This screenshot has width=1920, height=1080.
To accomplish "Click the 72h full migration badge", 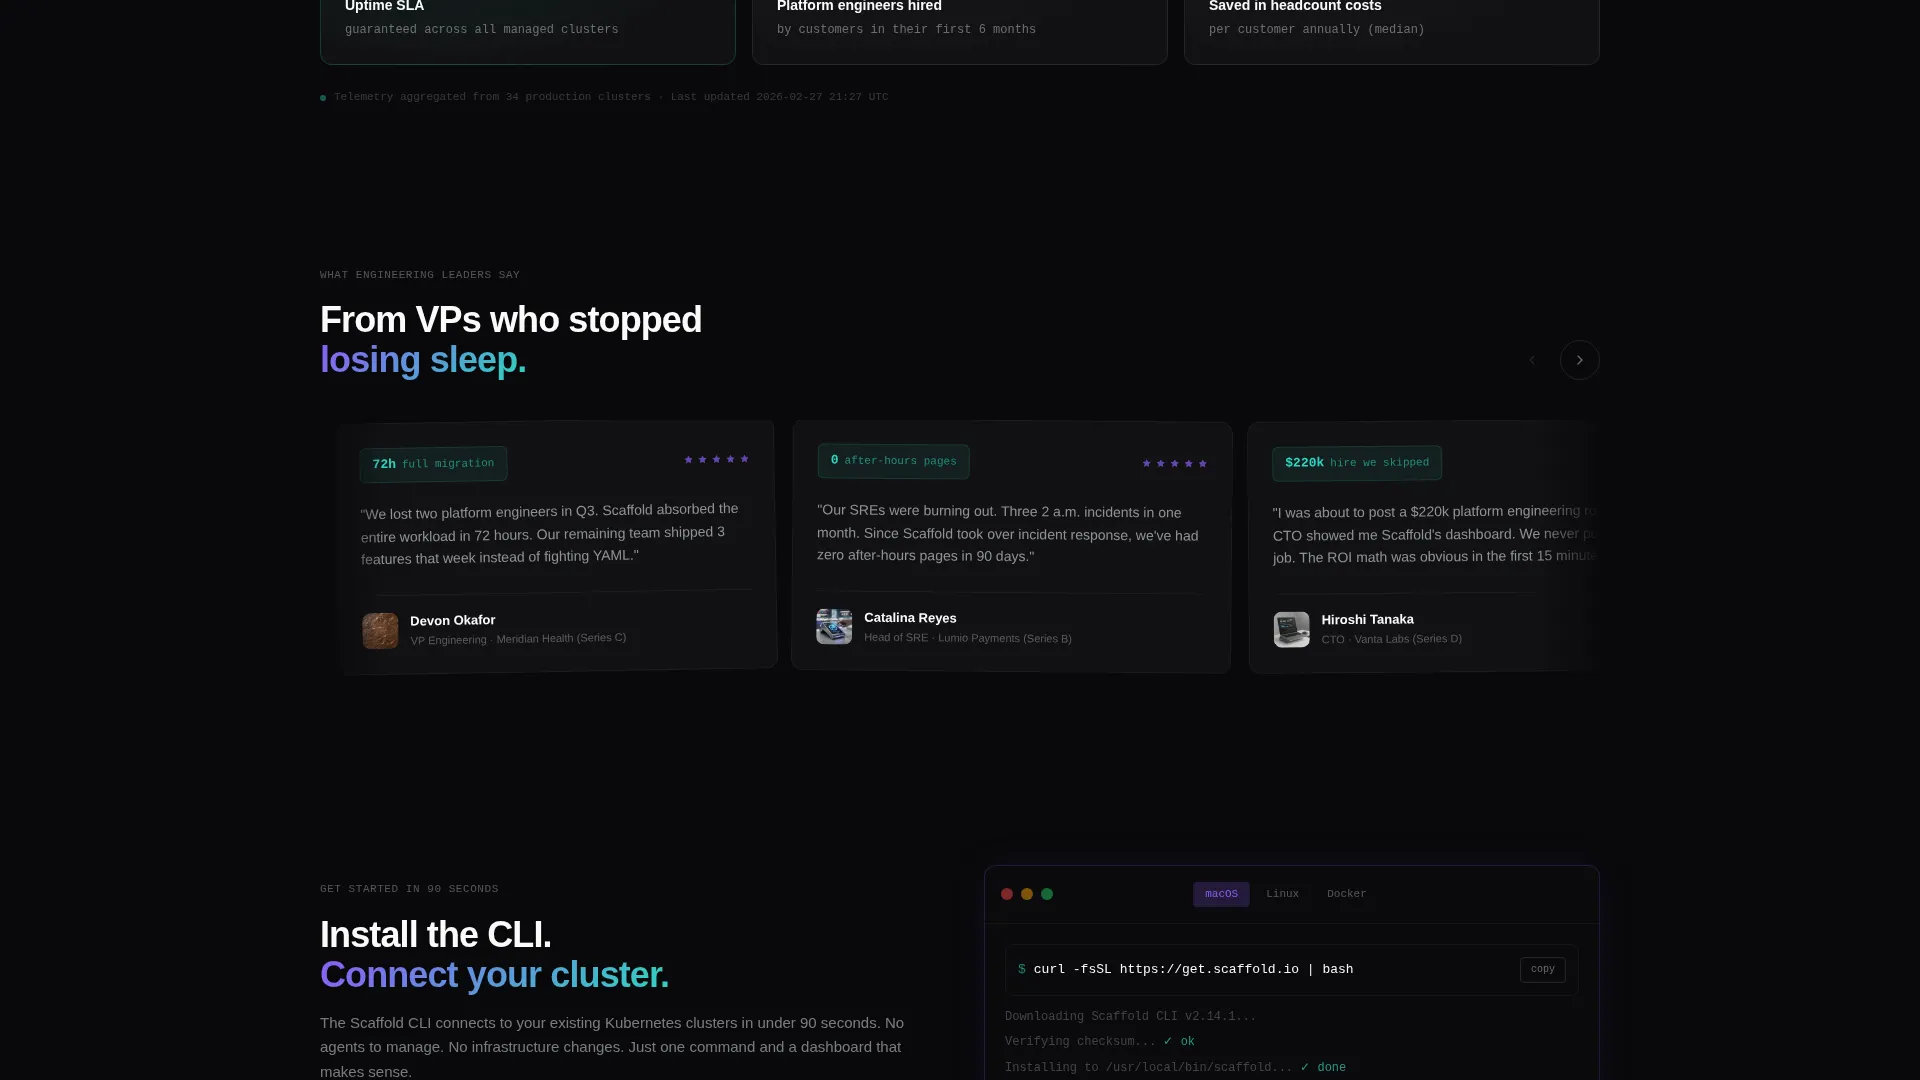I will tap(433, 464).
